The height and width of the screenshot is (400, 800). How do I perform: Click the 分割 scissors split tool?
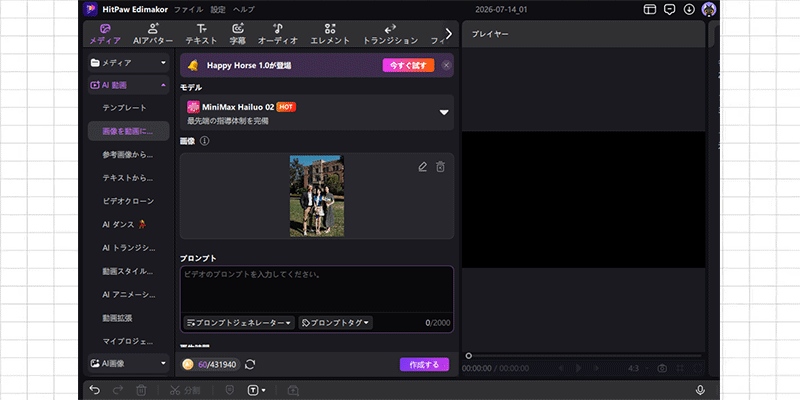pyautogui.click(x=185, y=390)
